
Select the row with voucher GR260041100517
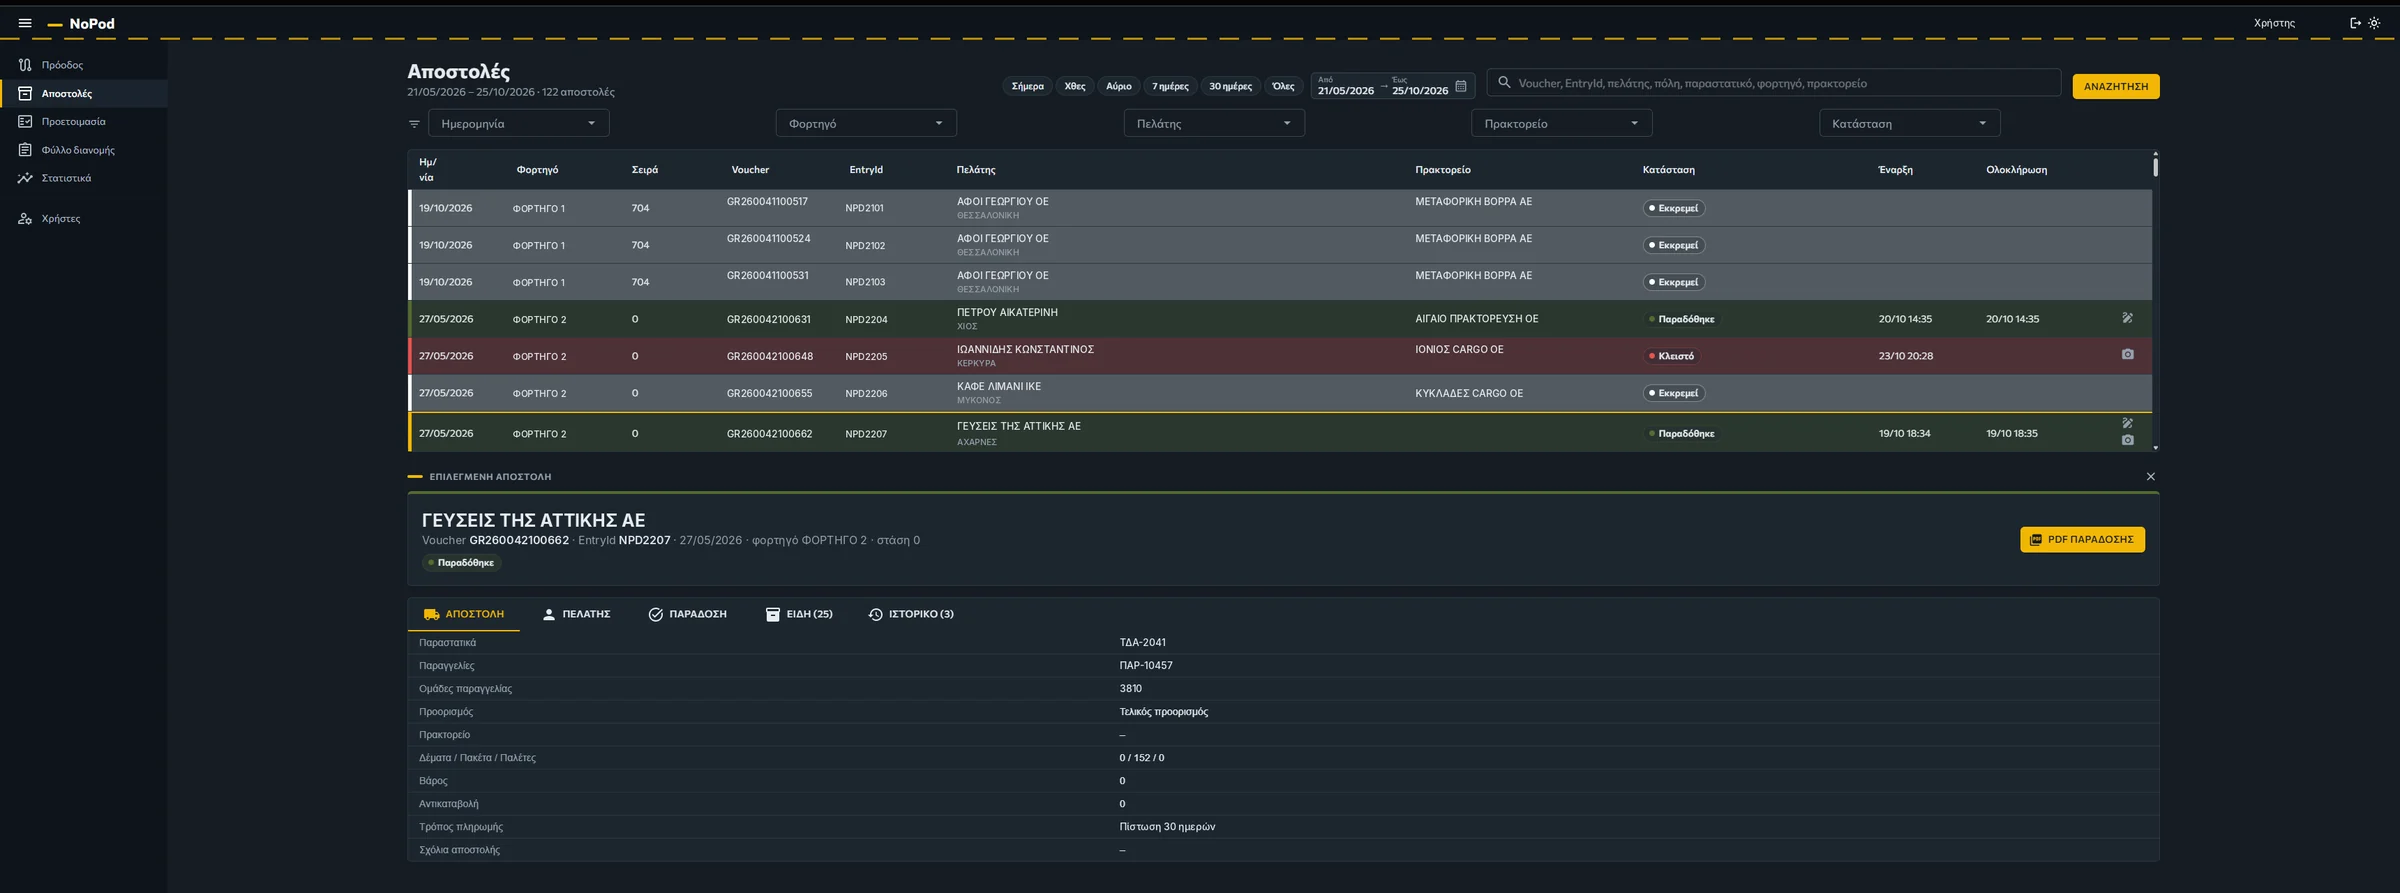point(1280,208)
